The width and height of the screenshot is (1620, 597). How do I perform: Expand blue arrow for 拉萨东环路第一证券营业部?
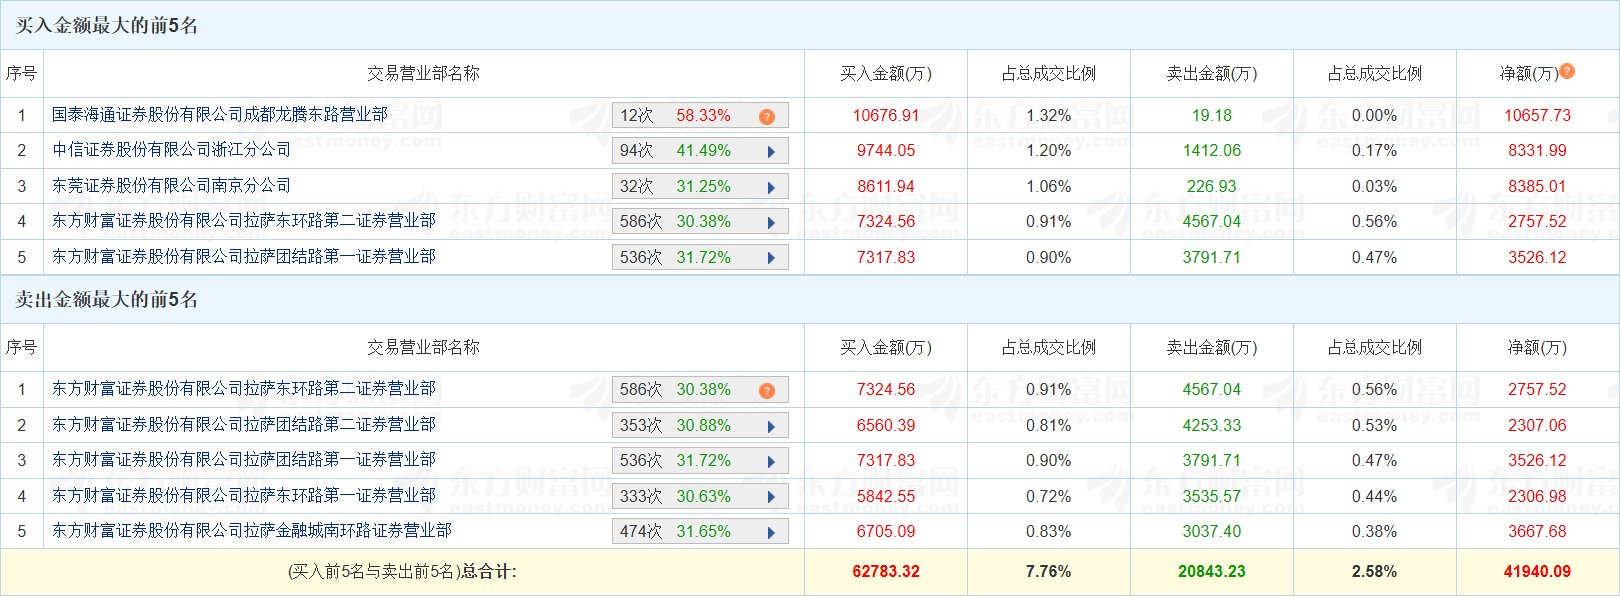click(771, 497)
